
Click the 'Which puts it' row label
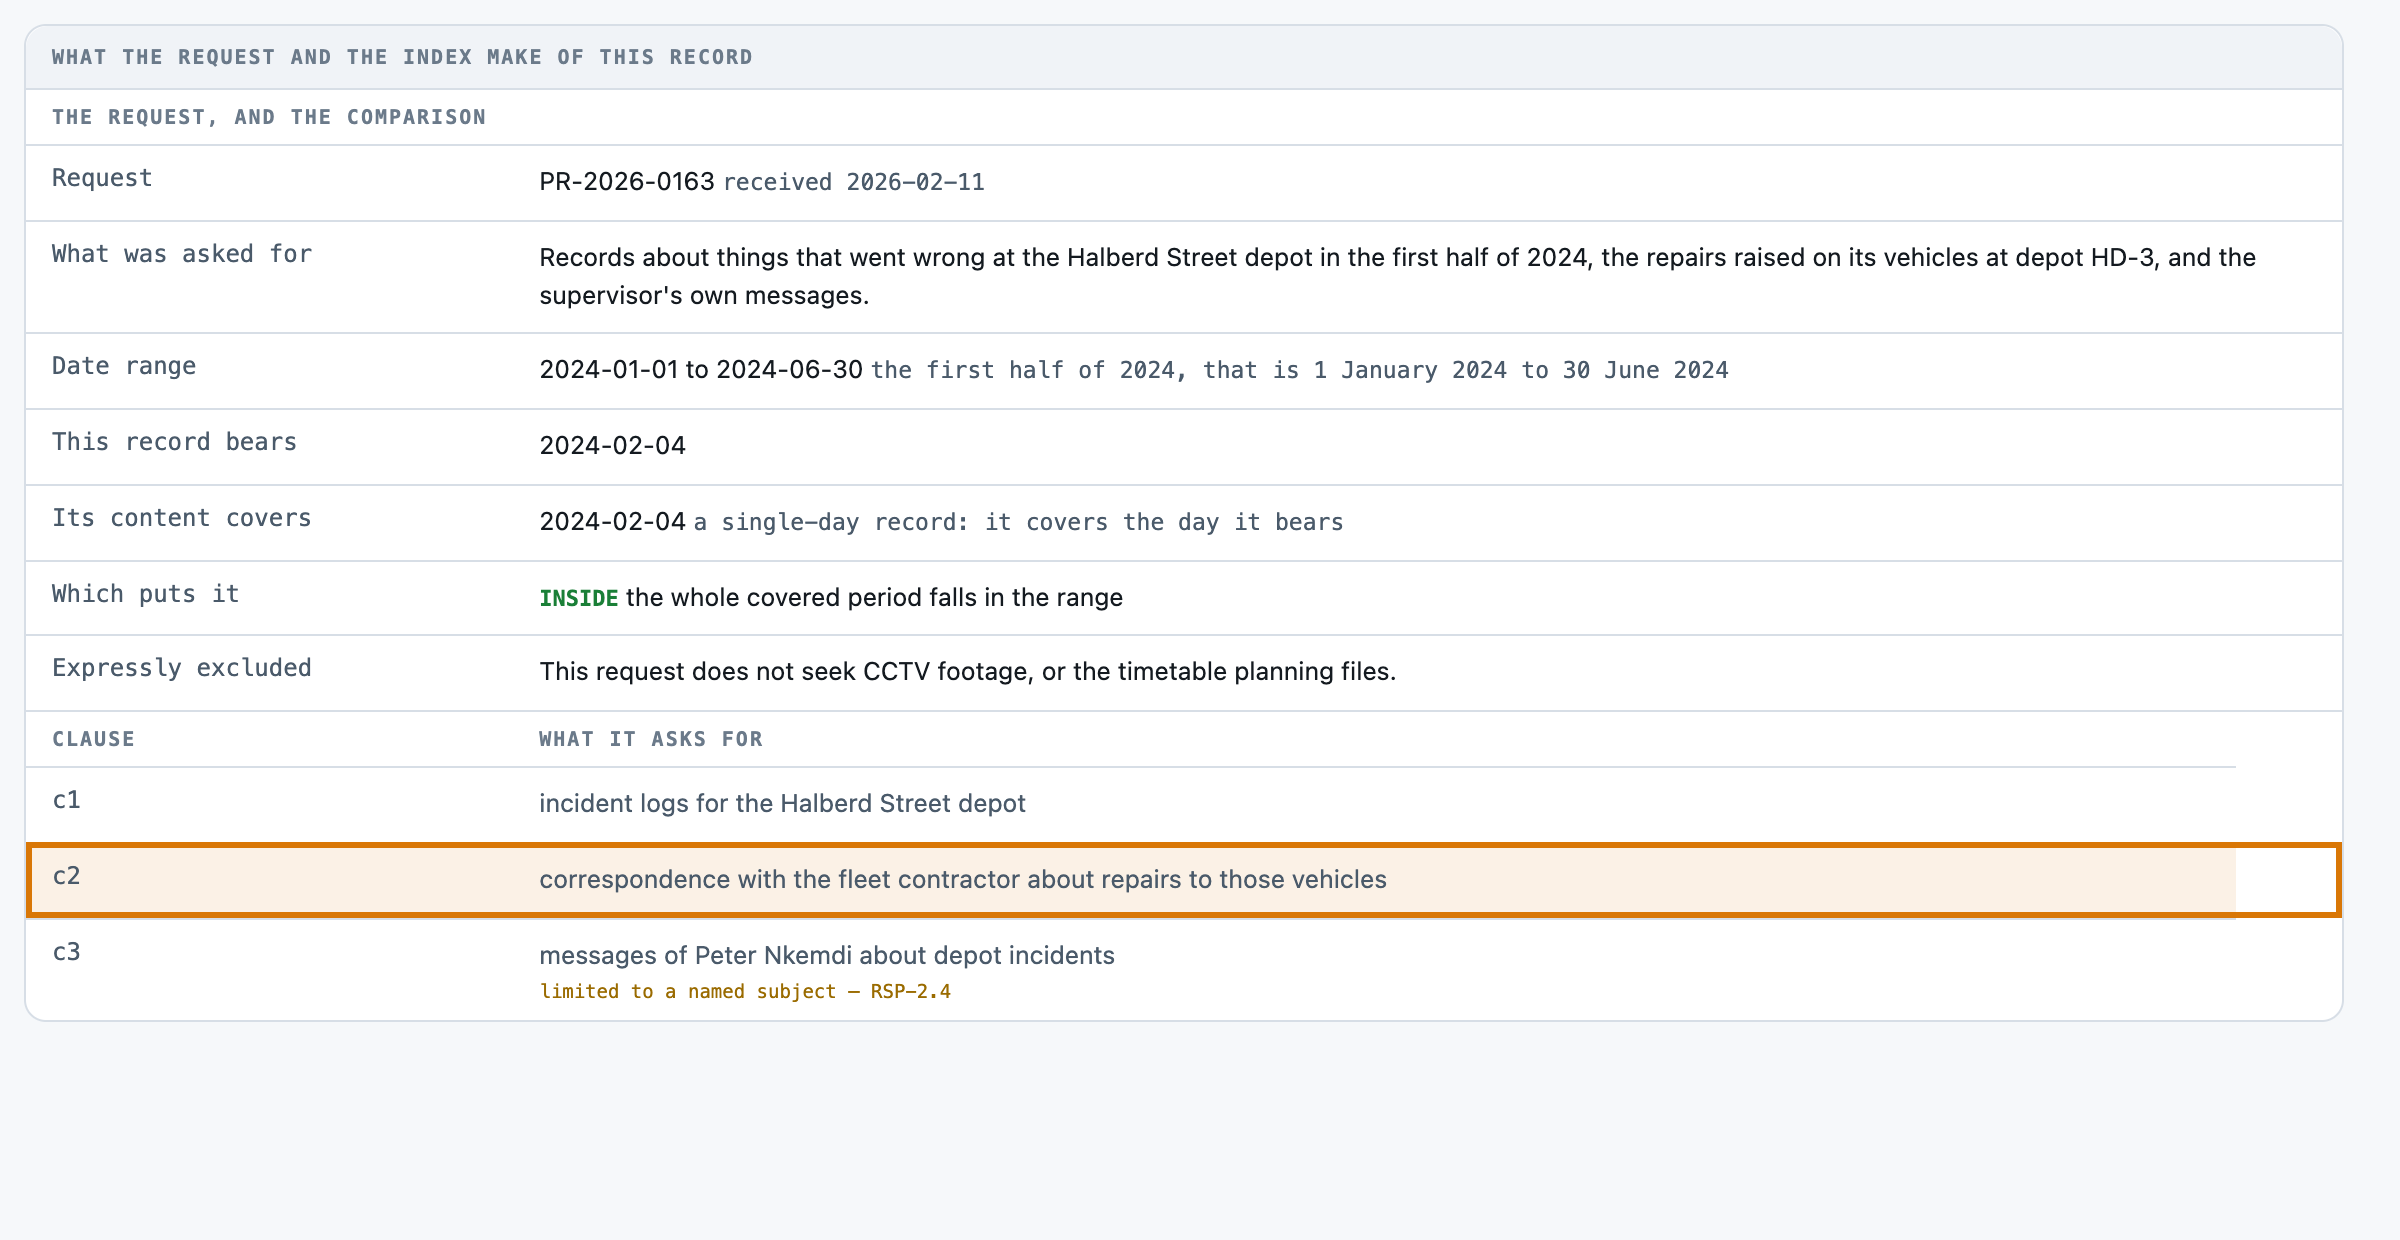pyautogui.click(x=146, y=594)
